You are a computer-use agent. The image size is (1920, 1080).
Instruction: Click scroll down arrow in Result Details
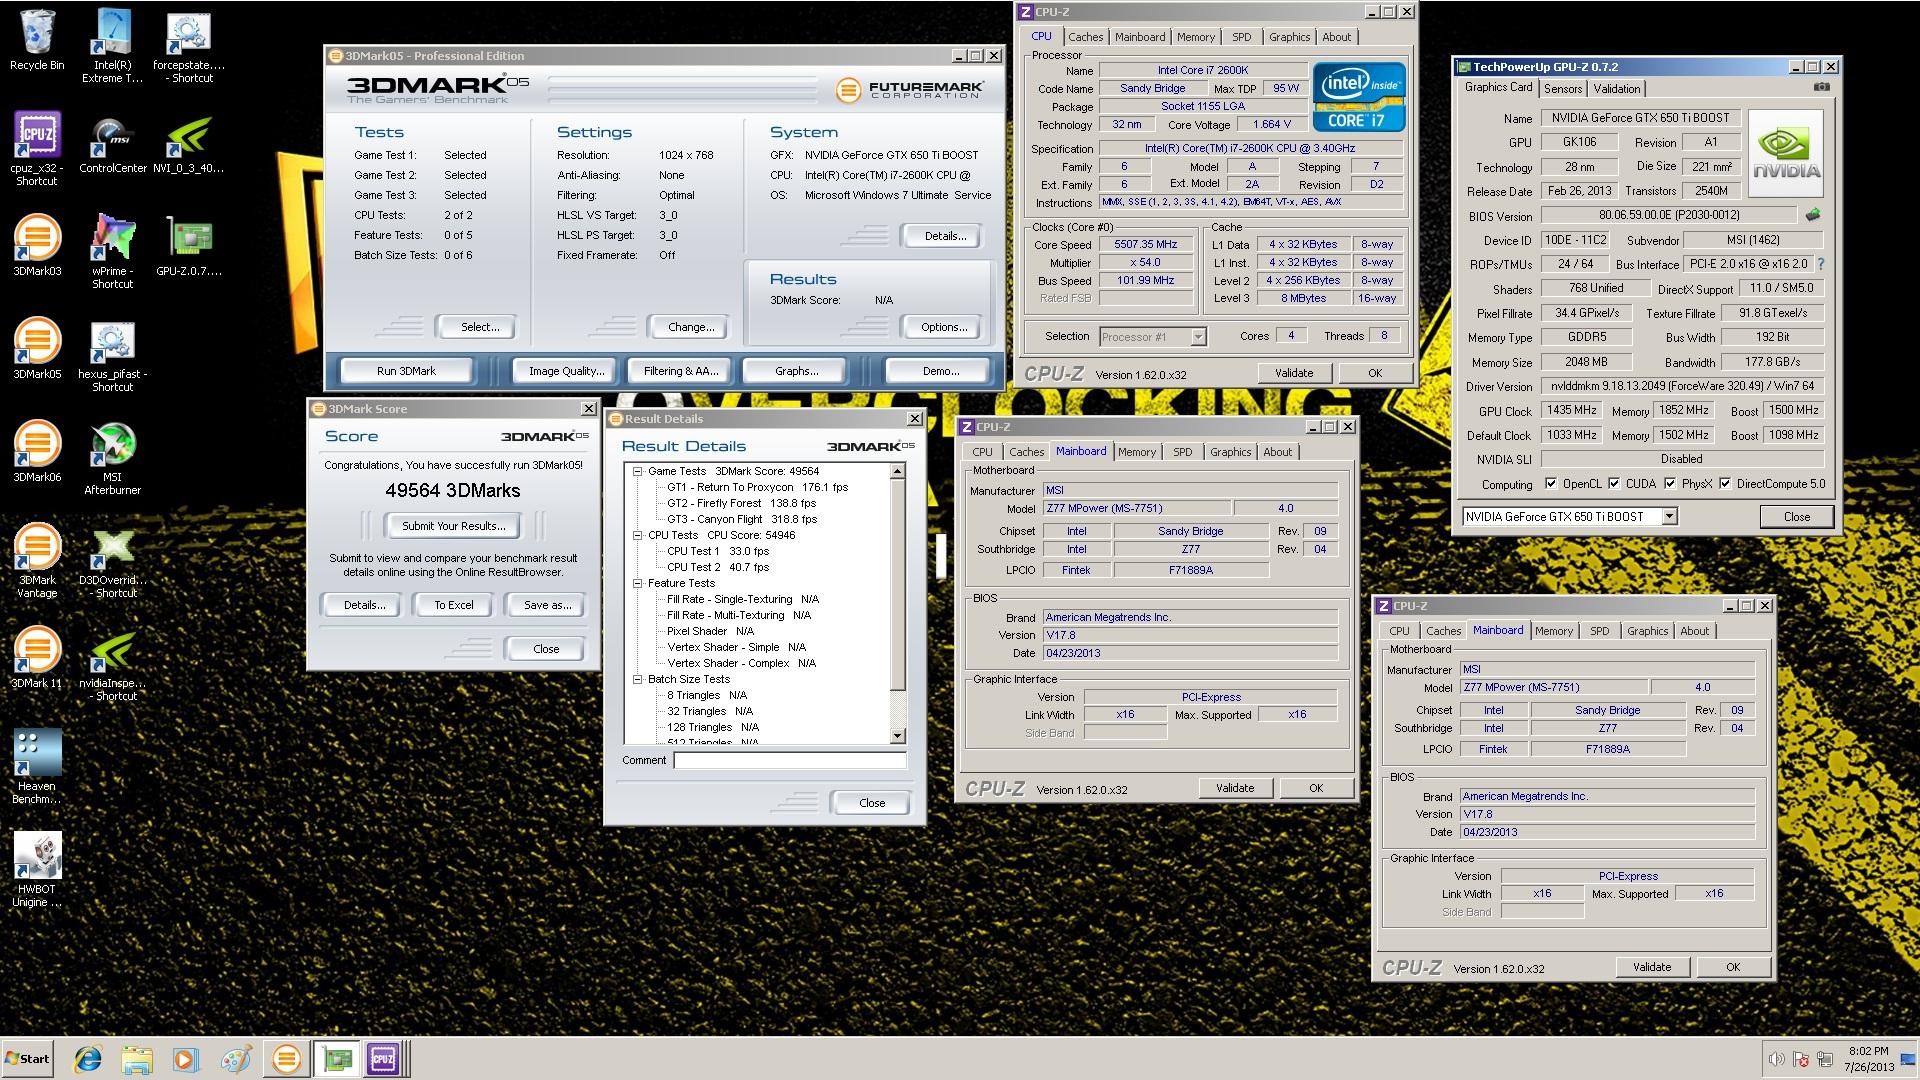coord(897,736)
